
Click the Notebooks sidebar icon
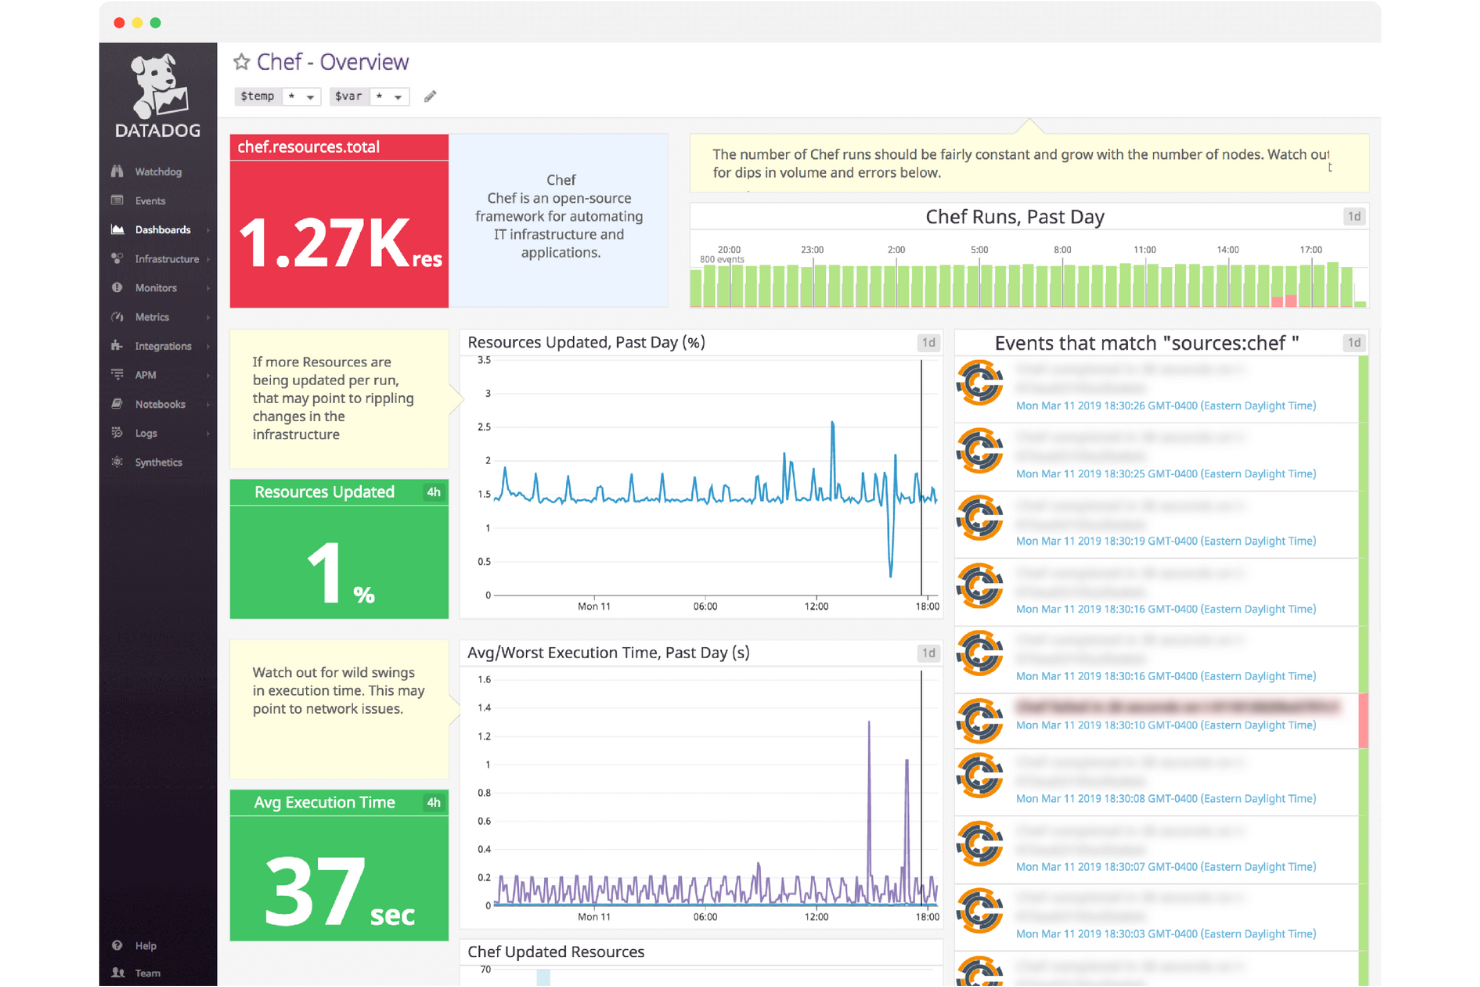click(x=117, y=404)
